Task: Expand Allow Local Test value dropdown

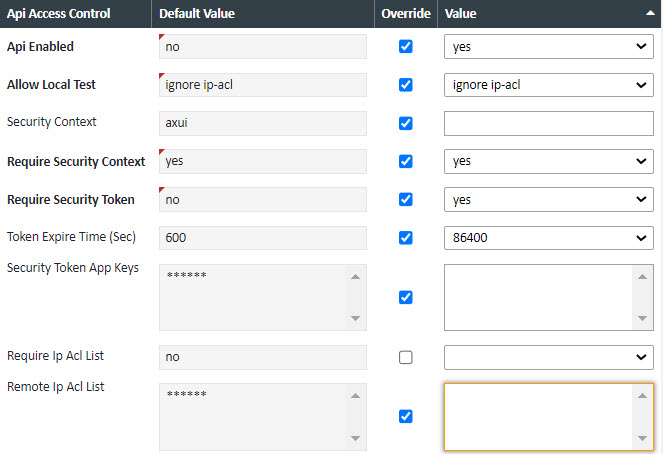Action: tap(548, 85)
